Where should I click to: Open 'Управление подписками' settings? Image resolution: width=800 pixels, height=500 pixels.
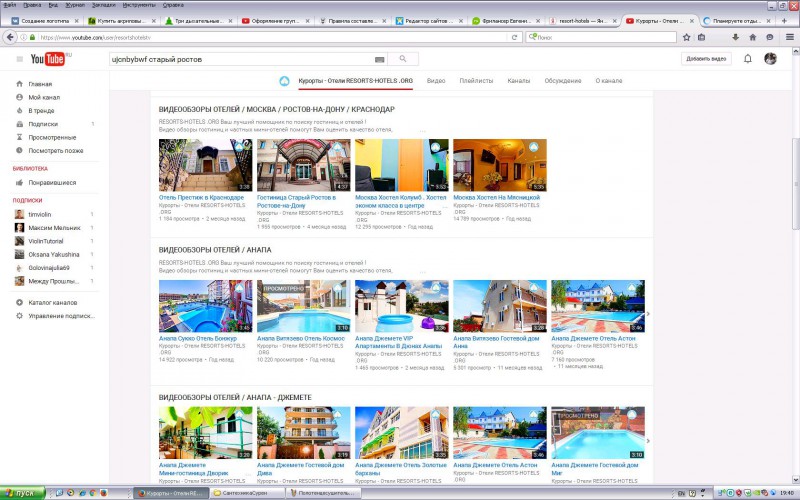61,316
